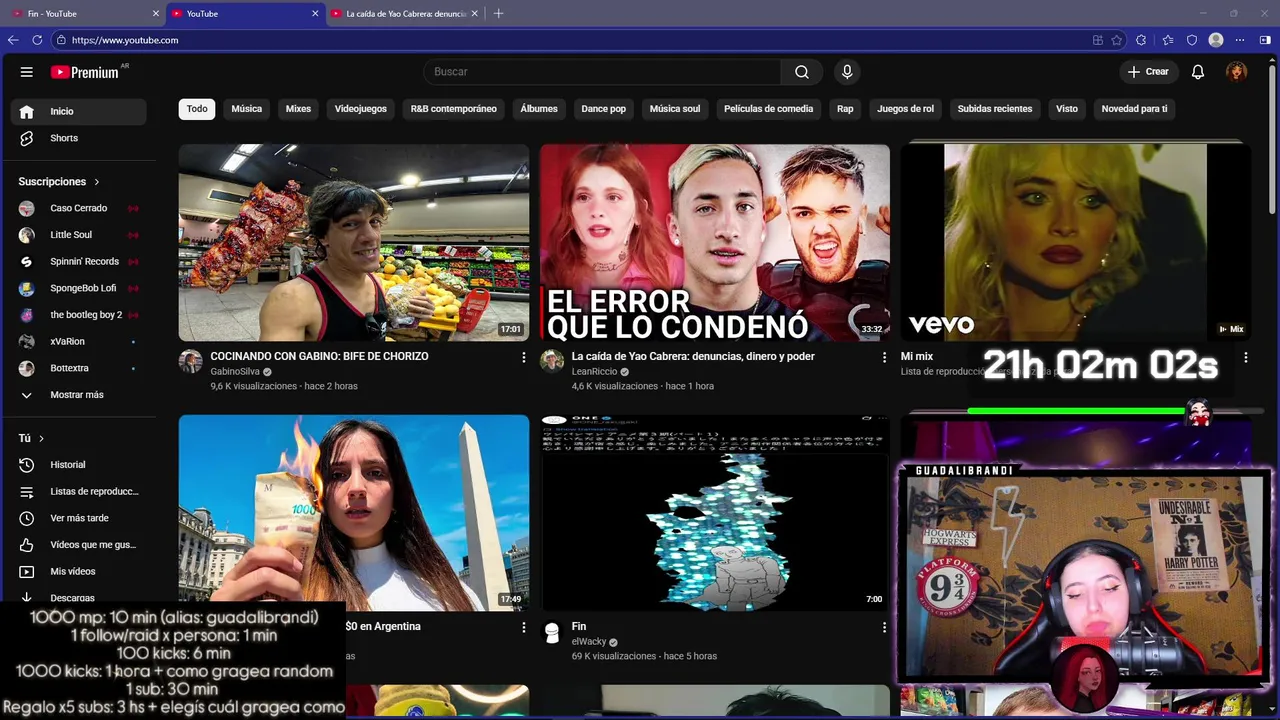Open EL ERROR QUE LO CONDENÓ thumbnail
Viewport: 1280px width, 720px height.
[x=715, y=243]
